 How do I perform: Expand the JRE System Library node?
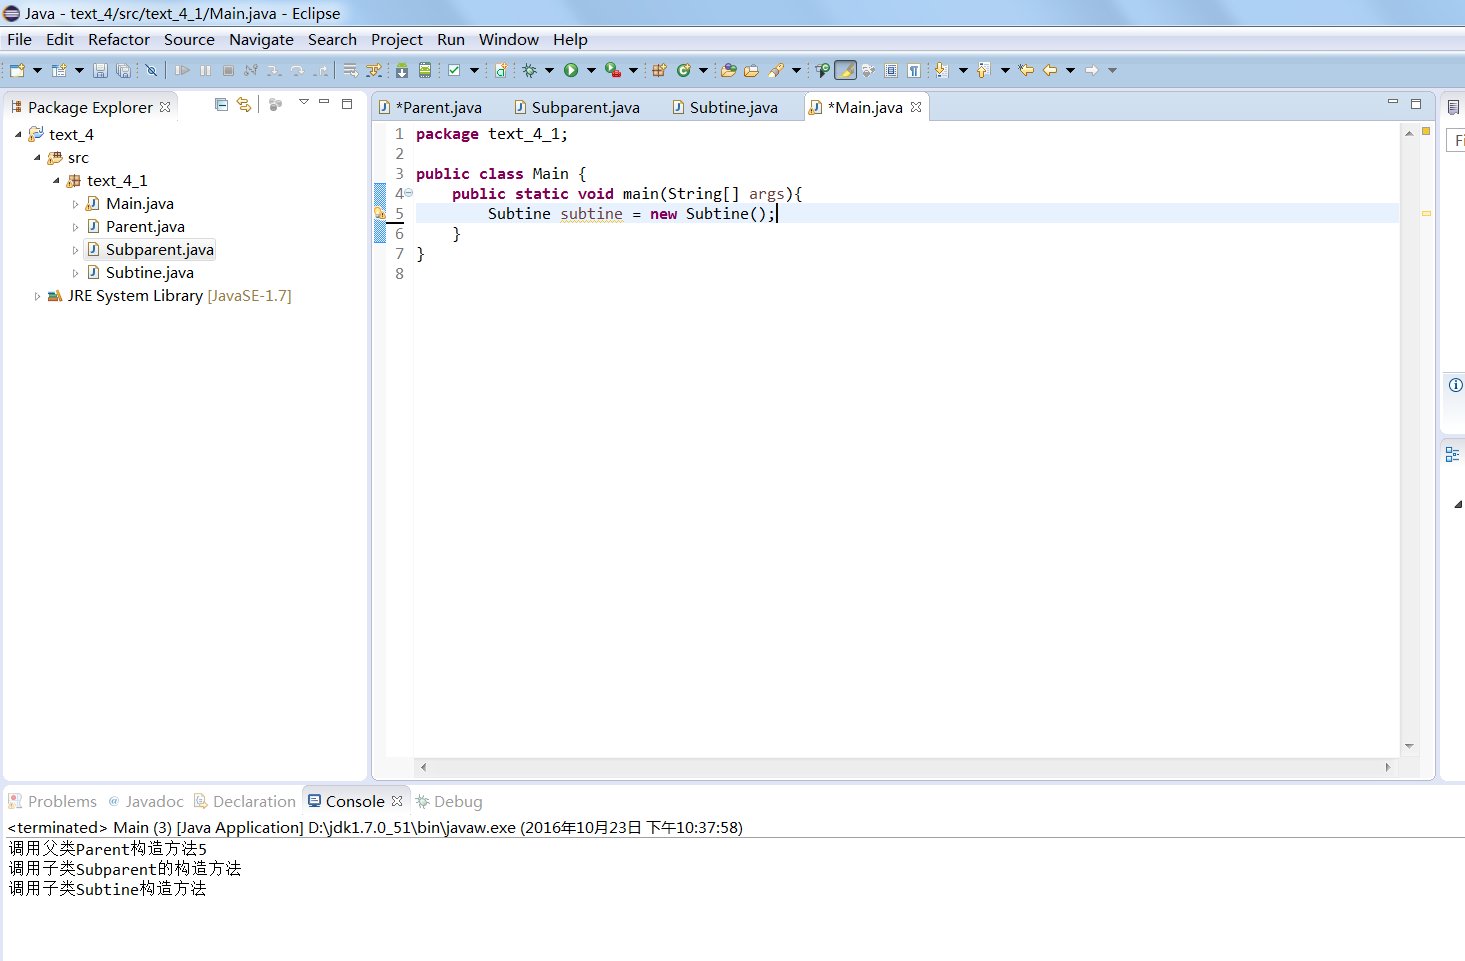(37, 296)
